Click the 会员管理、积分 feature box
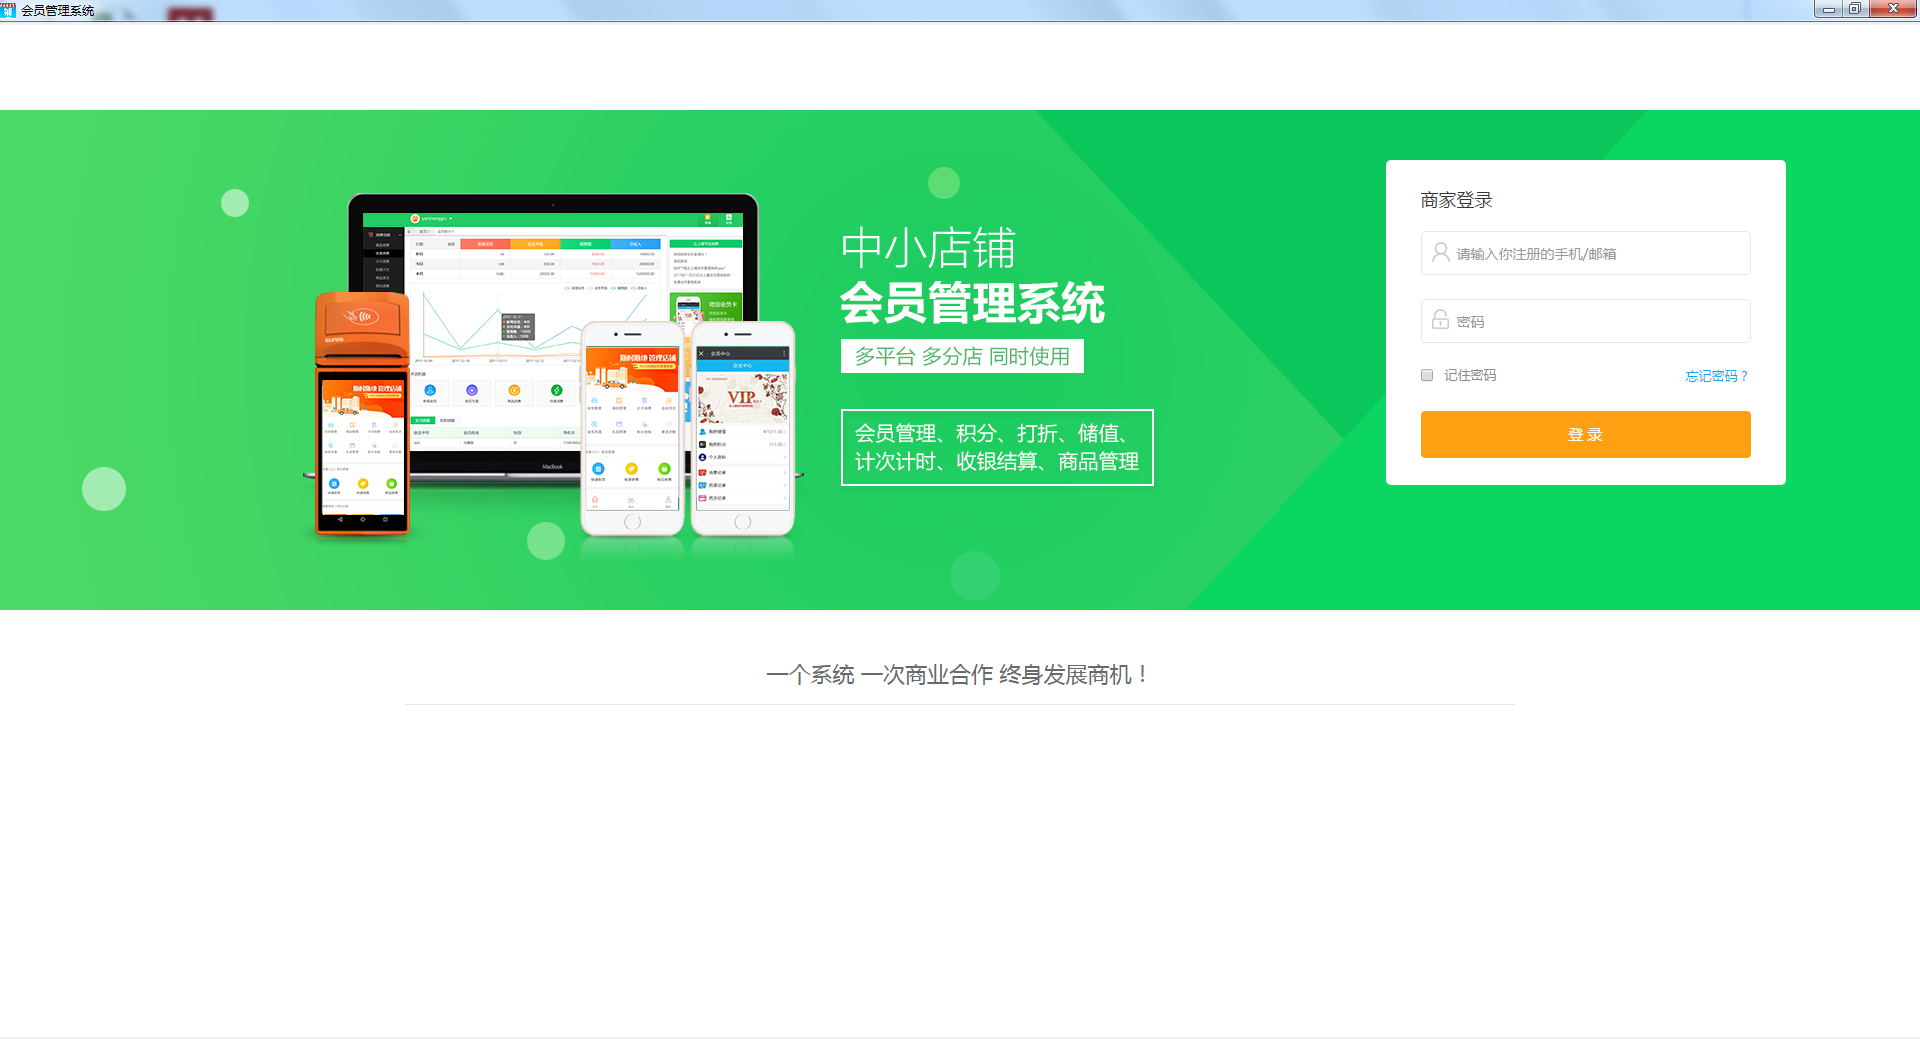This screenshot has width=1920, height=1039. (996, 447)
